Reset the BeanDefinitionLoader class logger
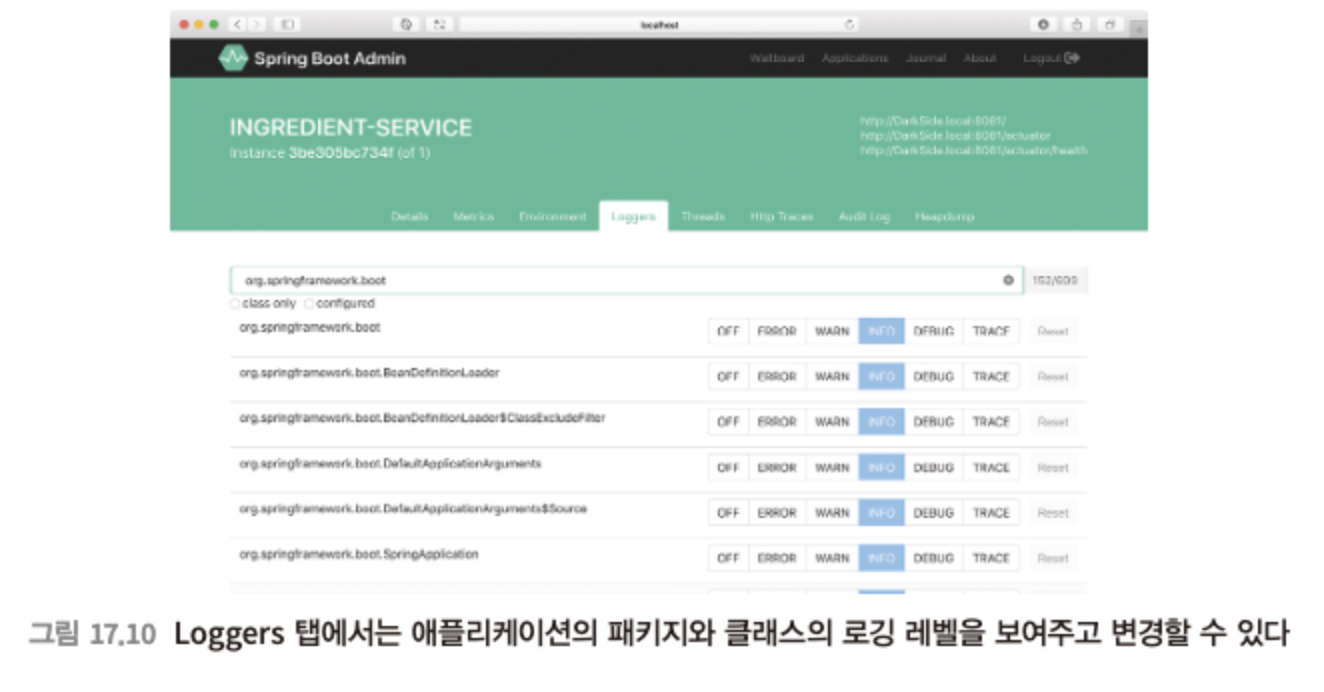This screenshot has width=1324, height=692. pos(1053,377)
